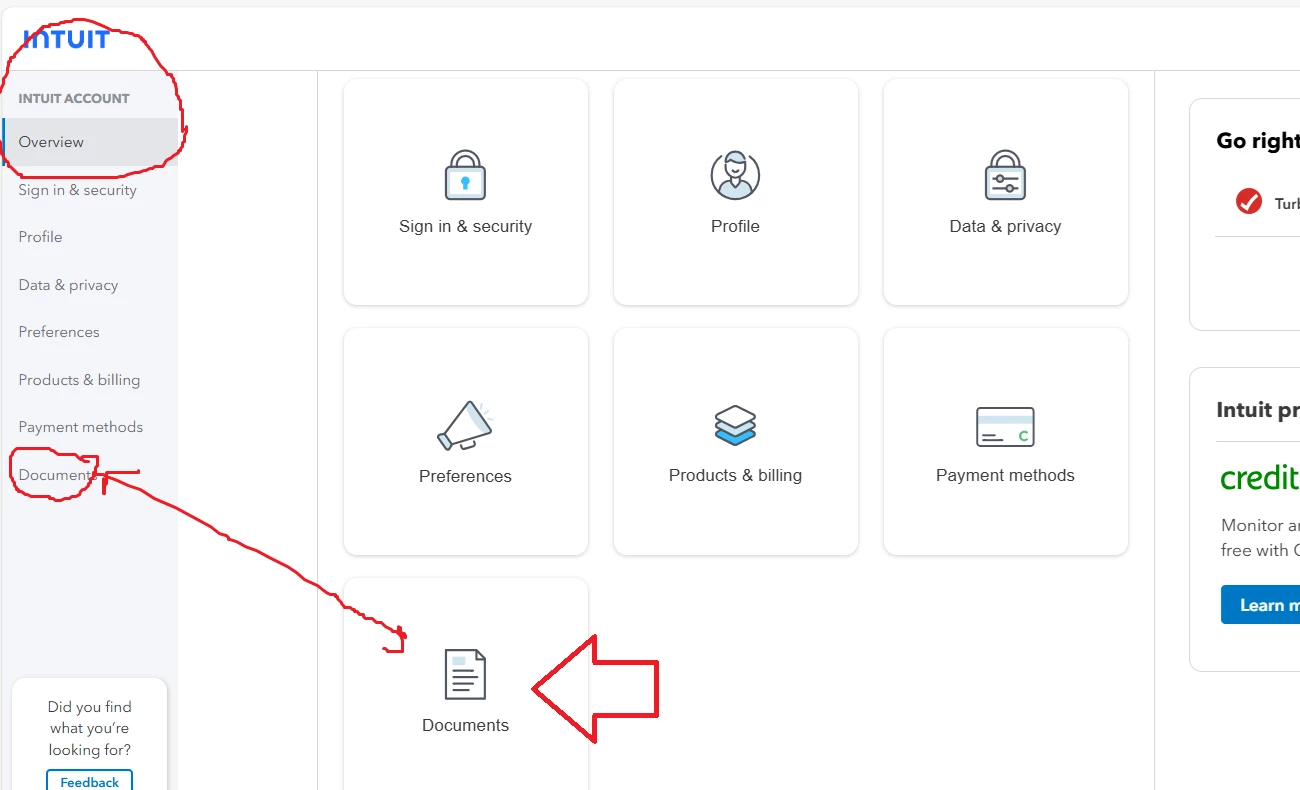1300x790 pixels.
Task: Click the Preferences megaphone icon
Action: (x=465, y=425)
